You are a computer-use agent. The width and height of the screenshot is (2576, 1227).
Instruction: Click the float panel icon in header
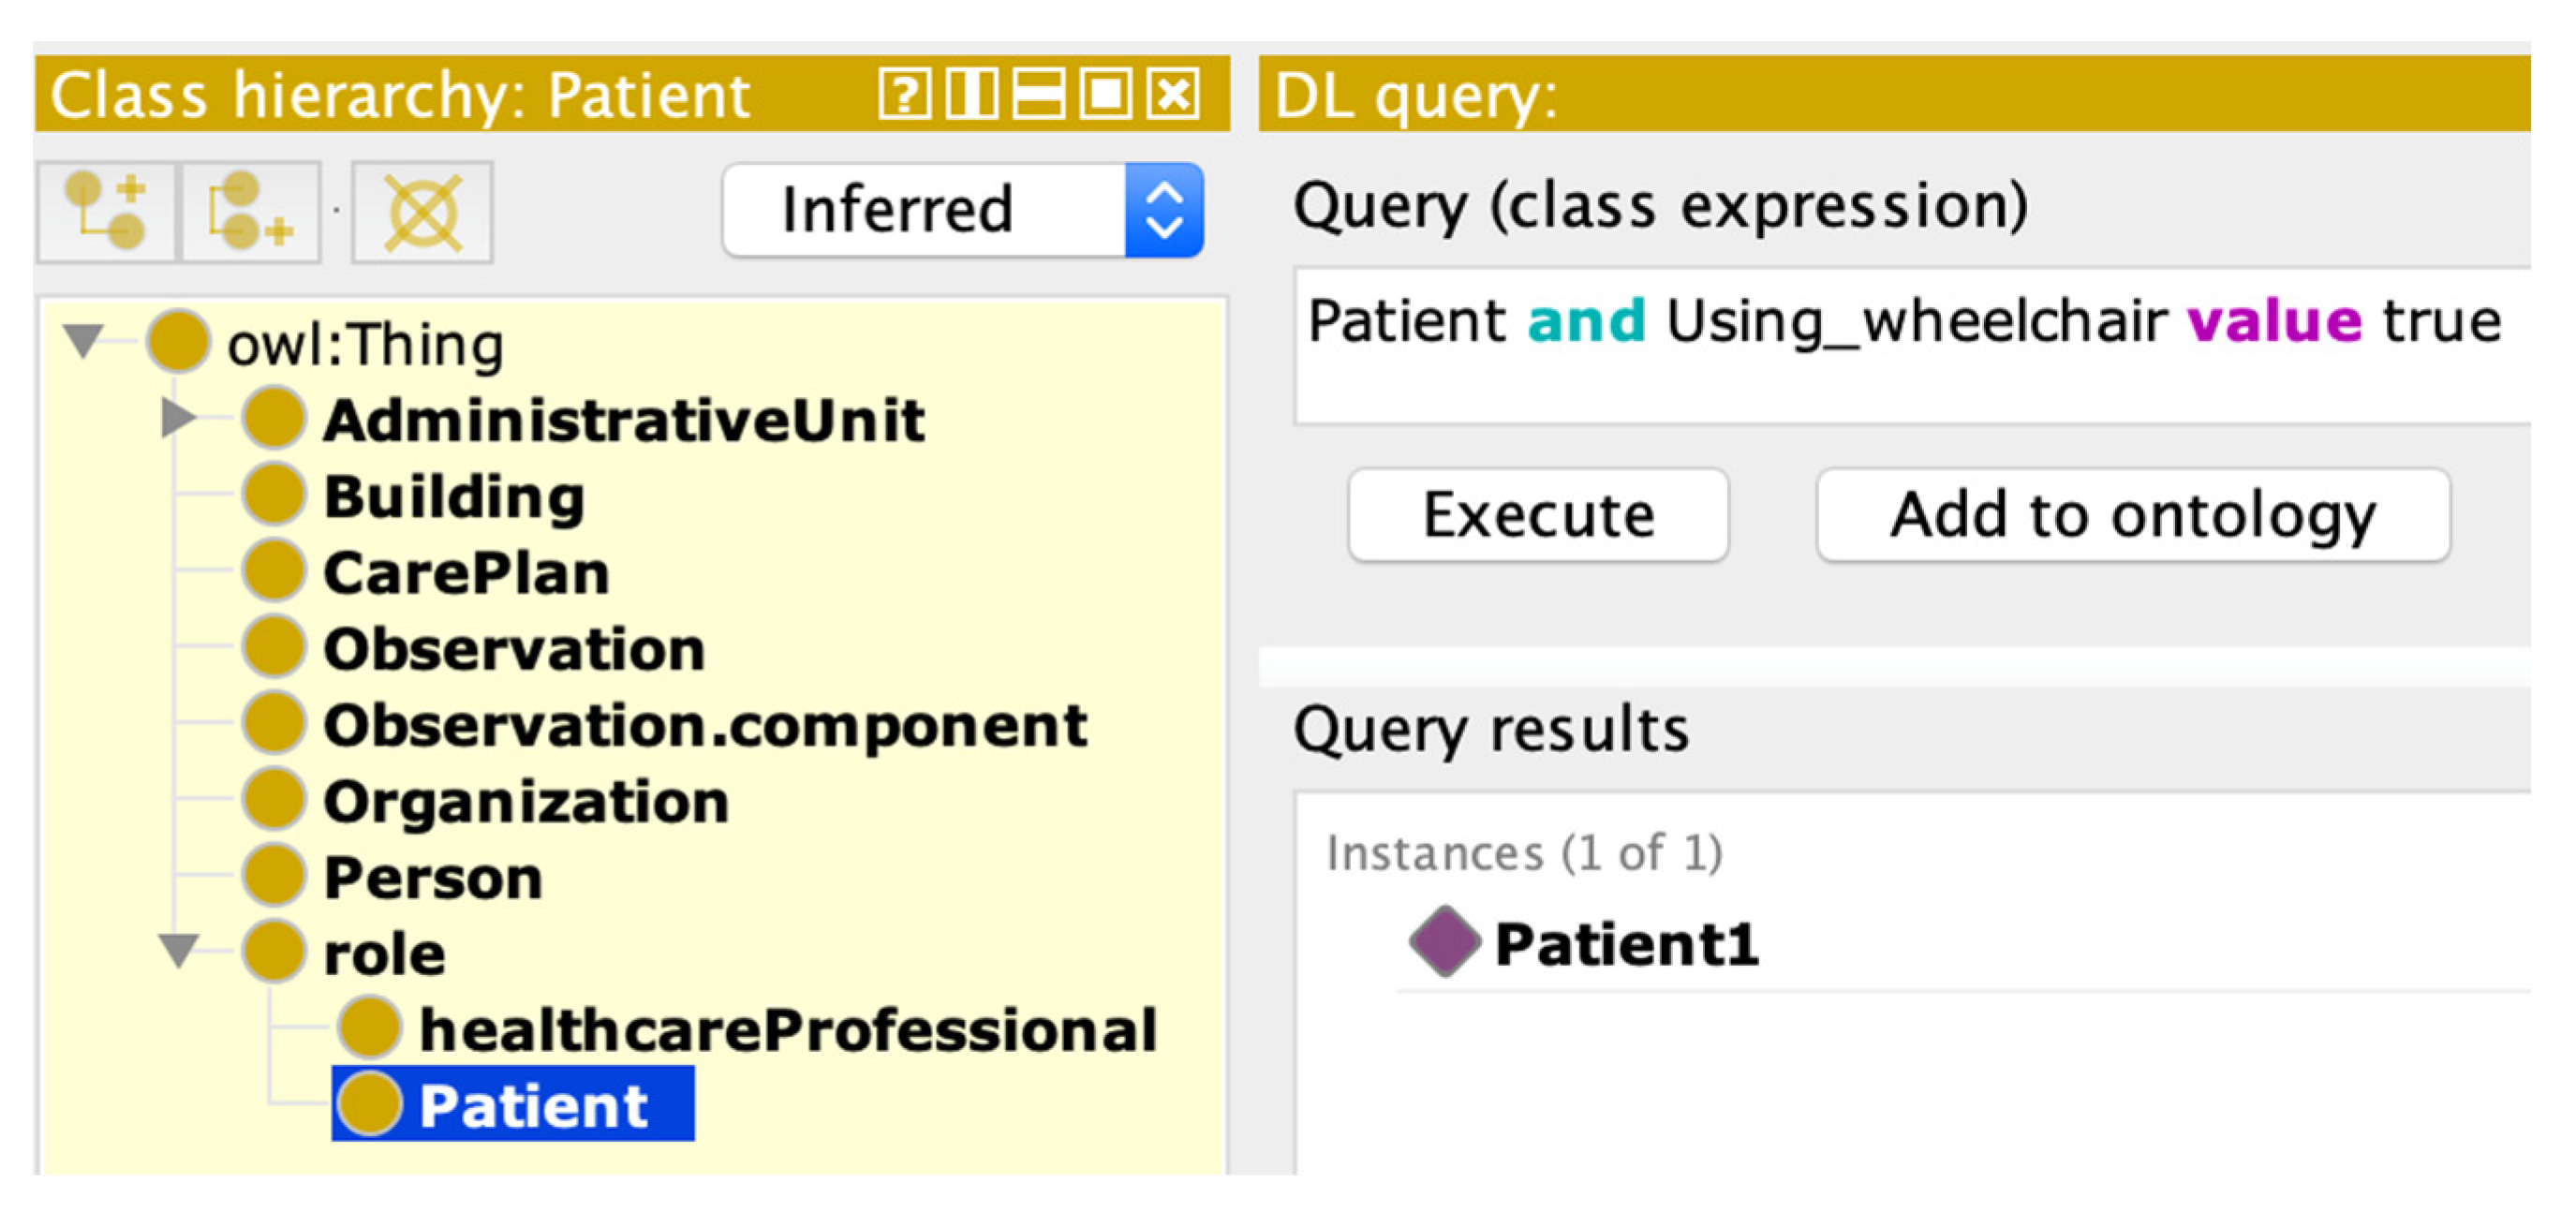click(1106, 95)
